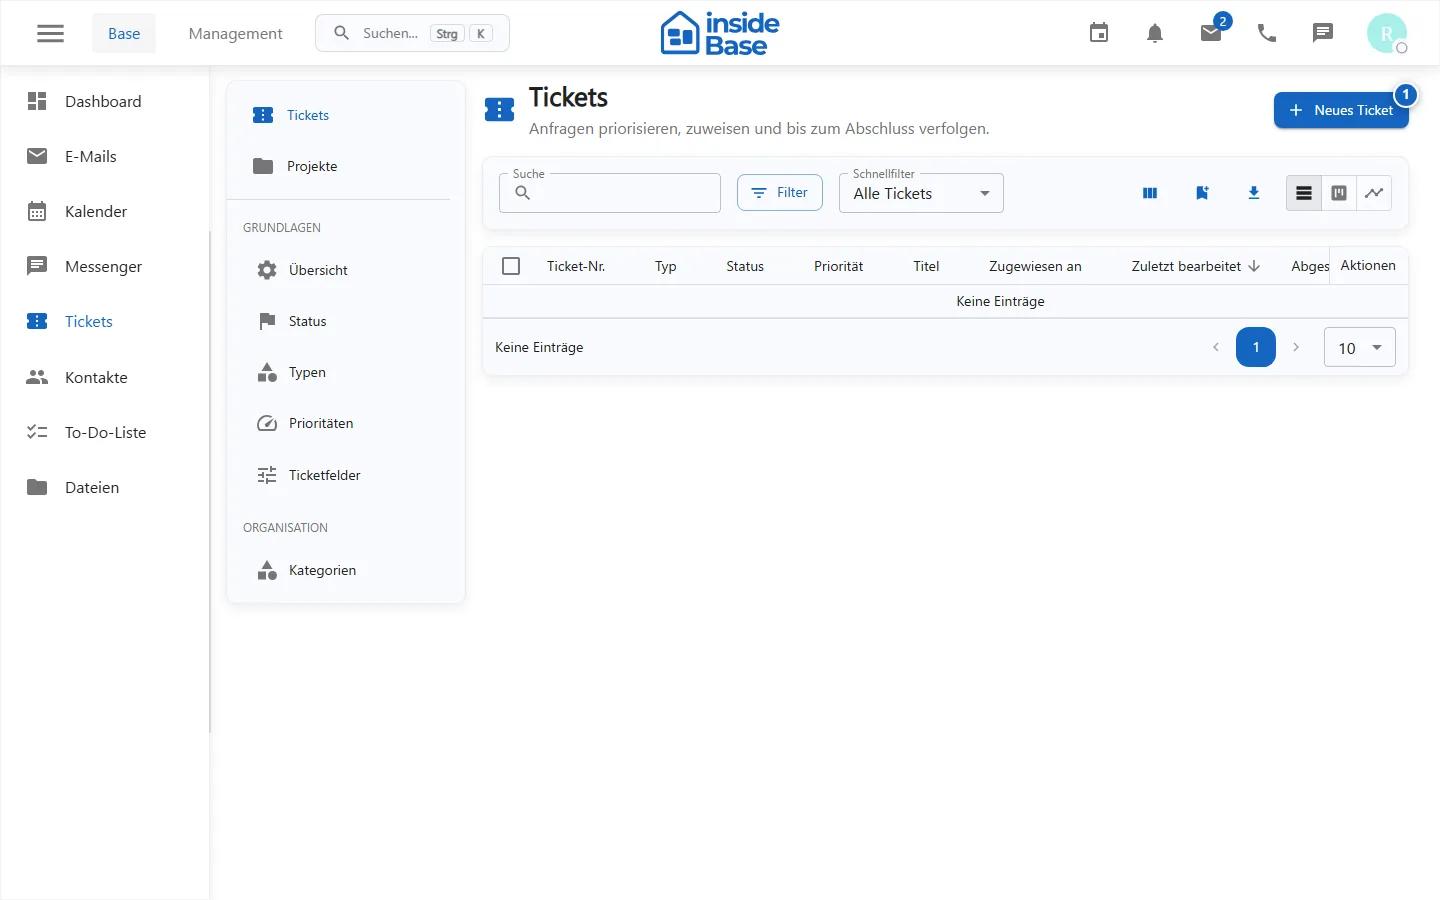Switch to list view
1440x900 pixels.
(1304, 193)
